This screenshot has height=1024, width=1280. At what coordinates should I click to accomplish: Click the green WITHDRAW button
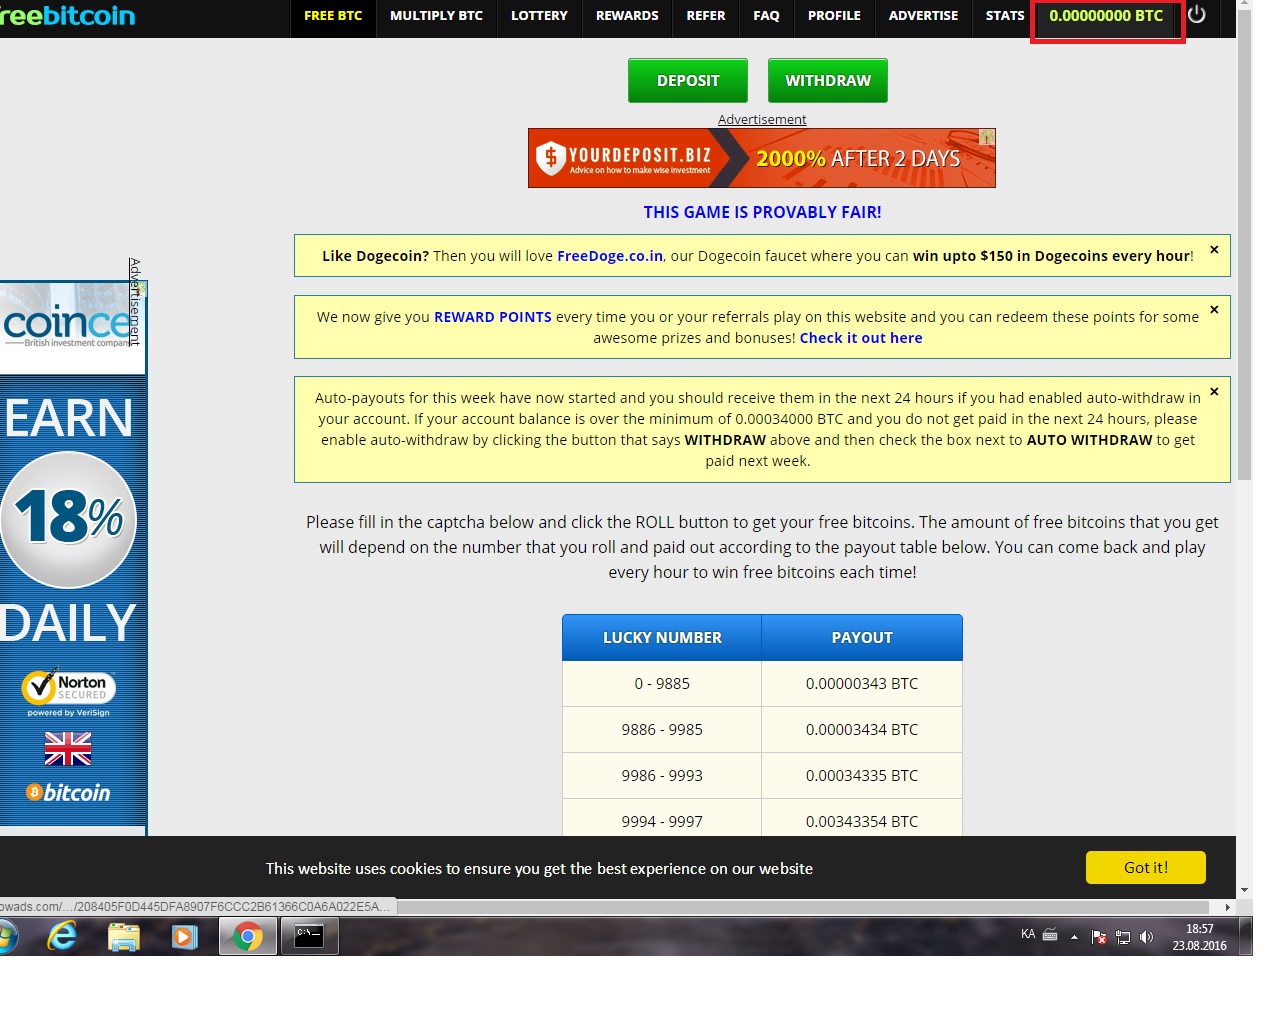point(828,81)
